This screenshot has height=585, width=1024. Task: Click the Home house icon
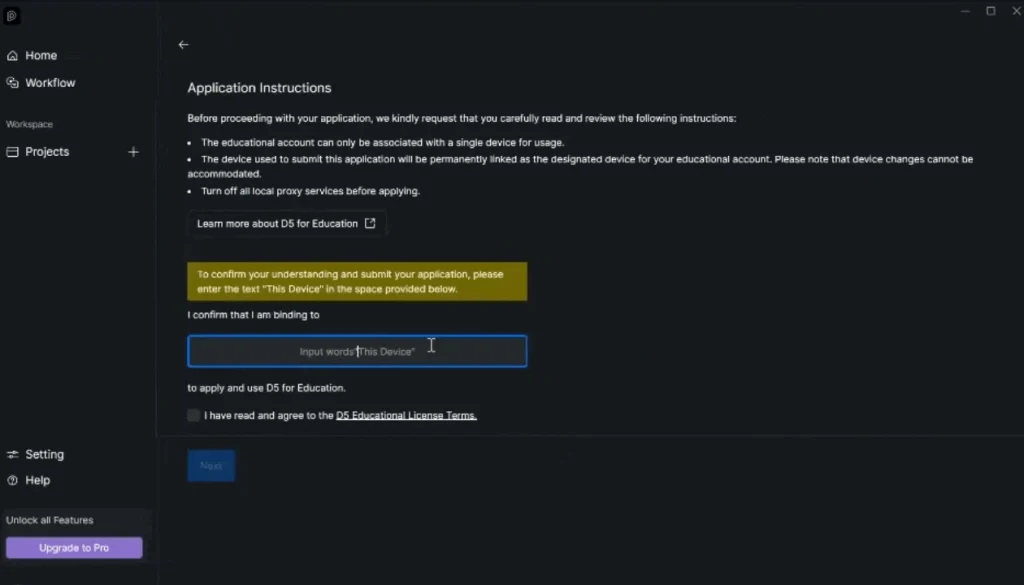(x=12, y=55)
